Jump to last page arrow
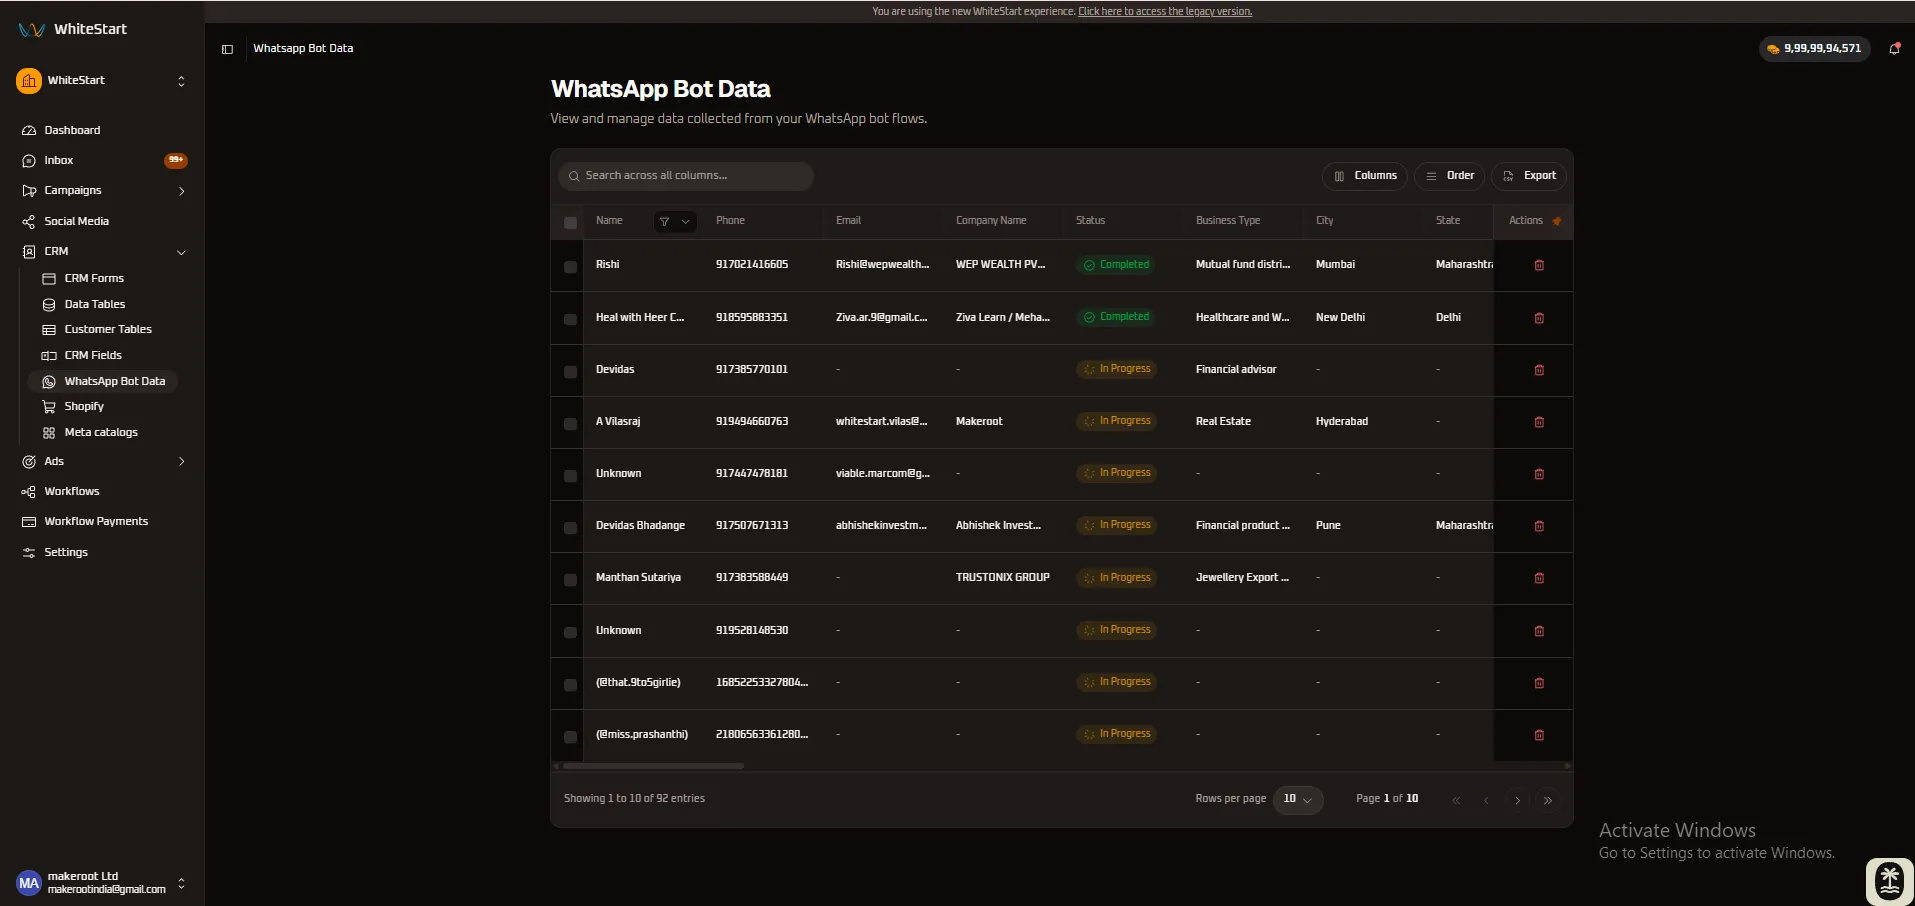 point(1548,800)
